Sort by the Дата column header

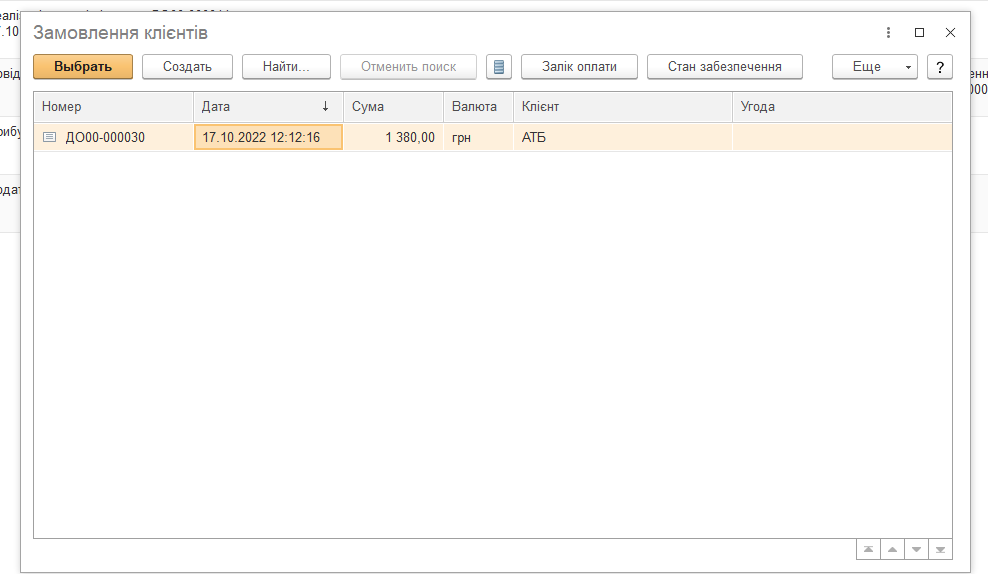point(268,106)
